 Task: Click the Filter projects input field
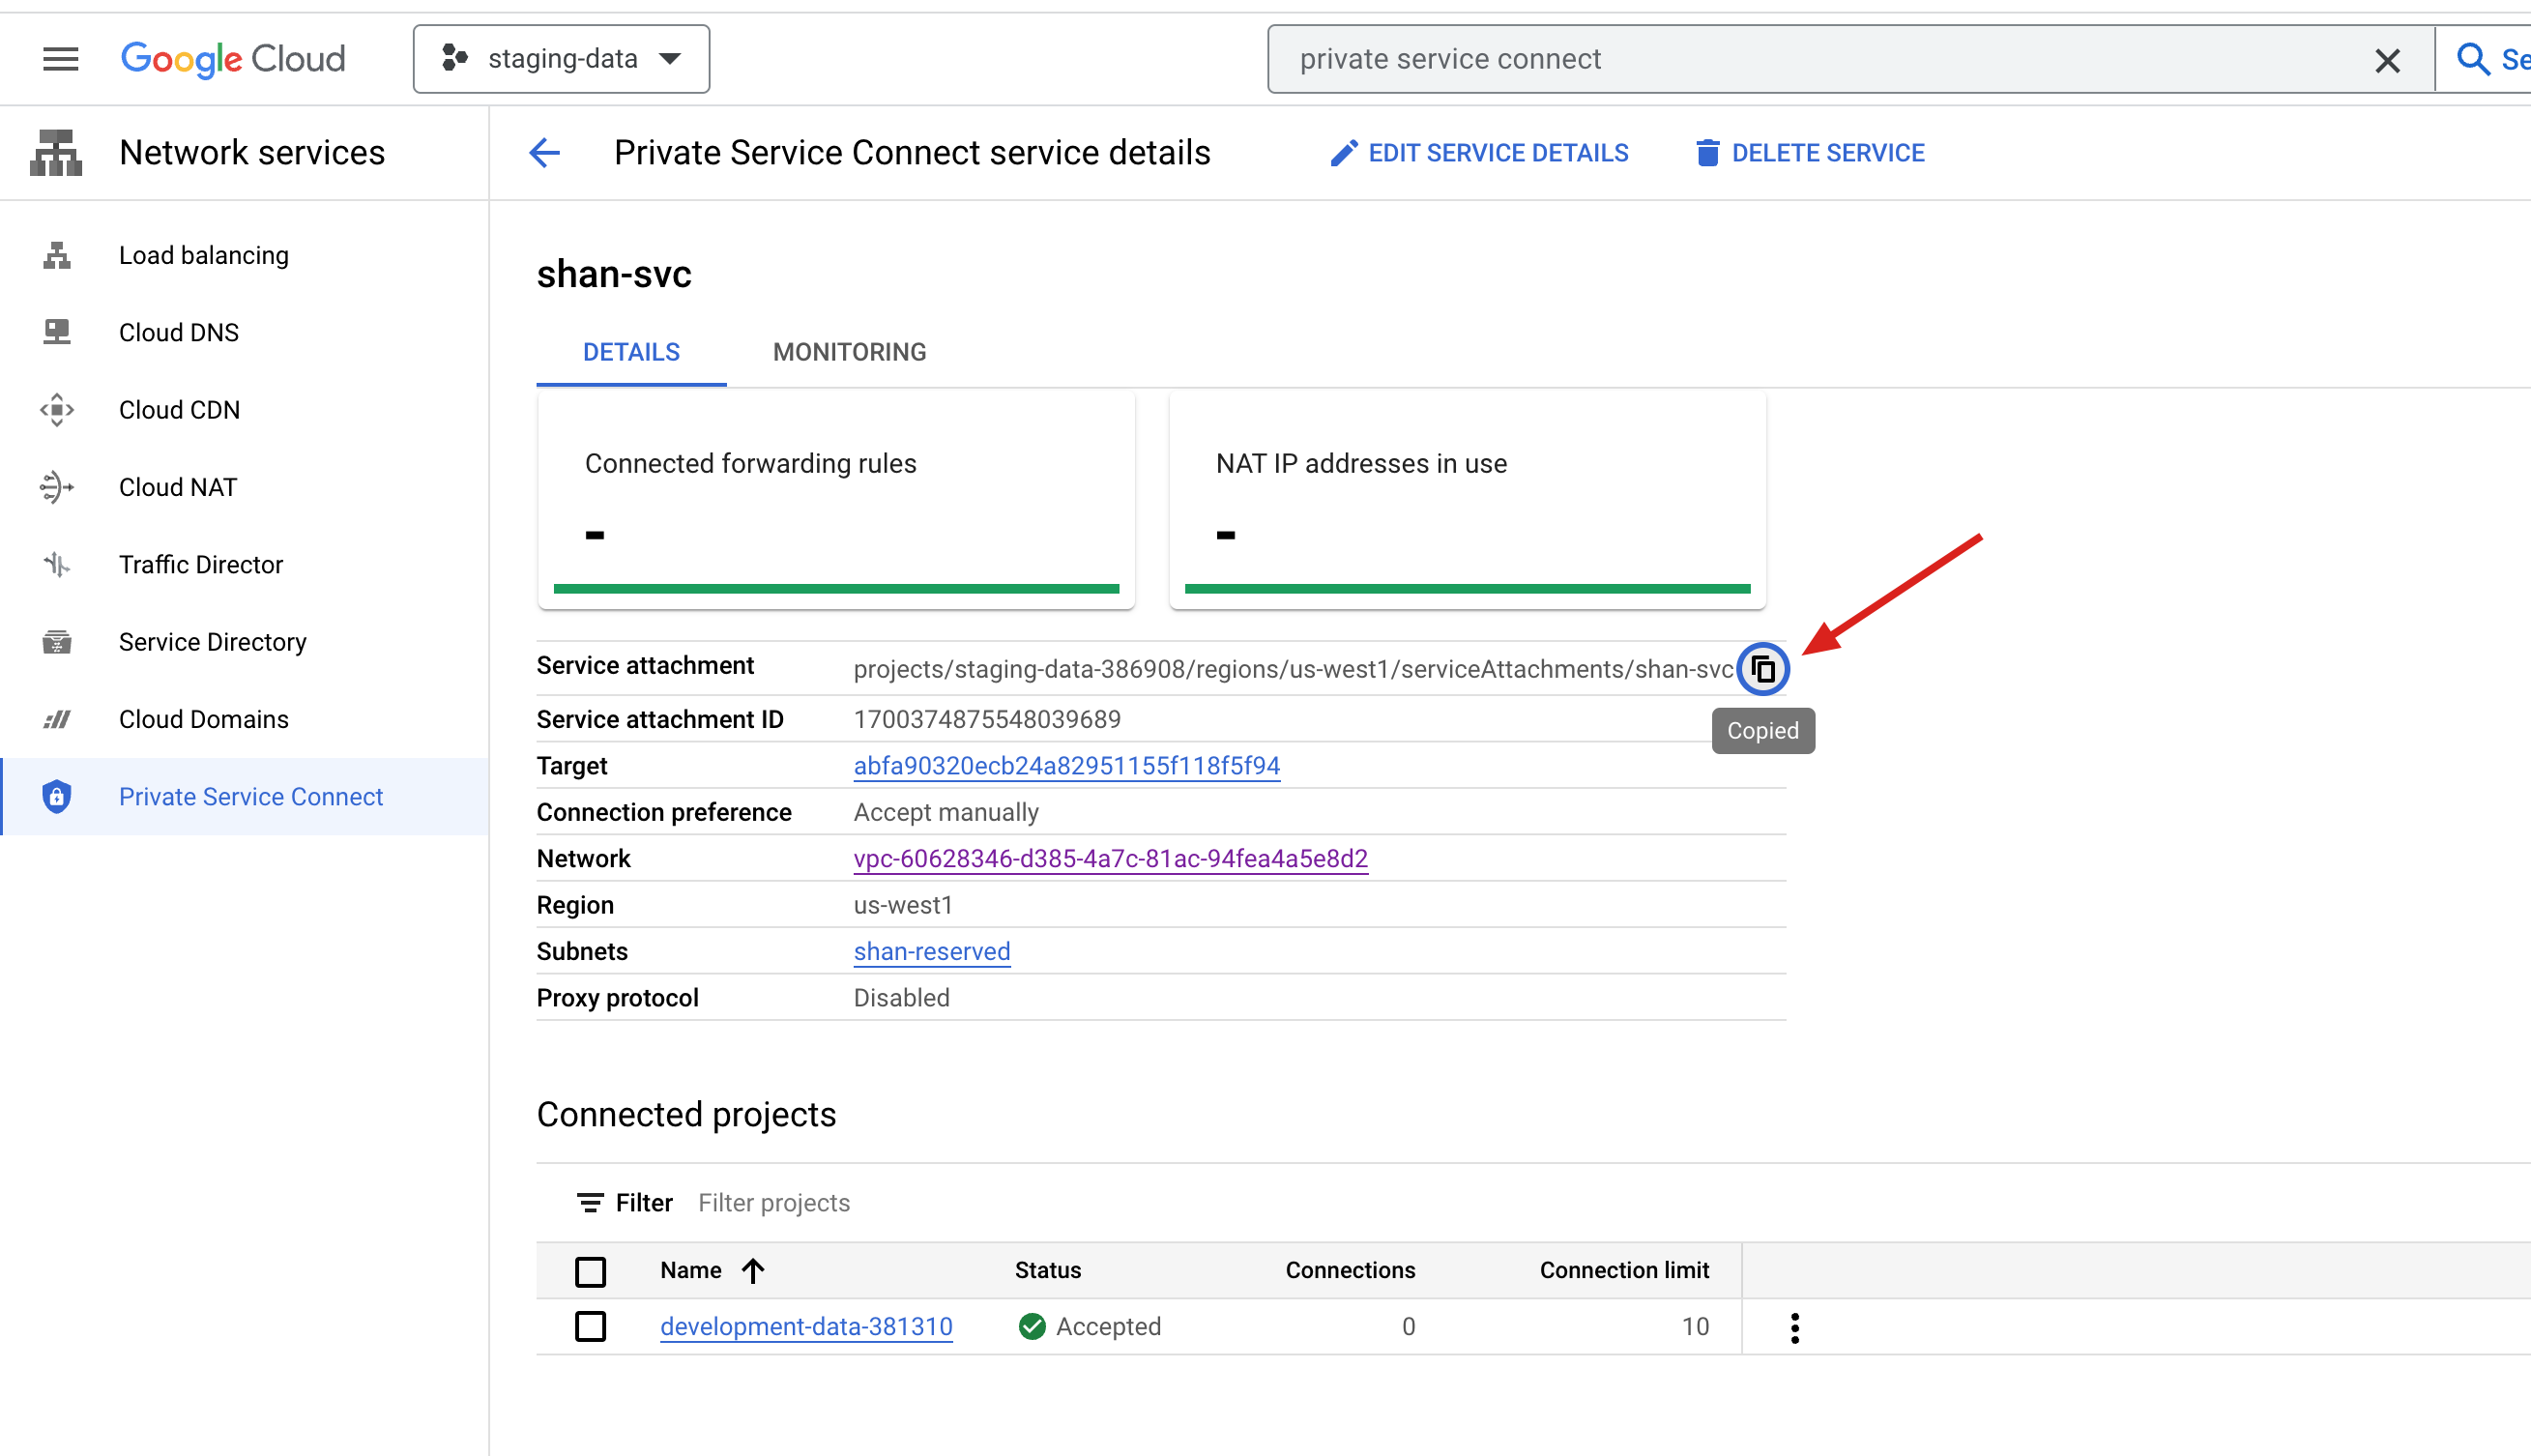point(774,1203)
